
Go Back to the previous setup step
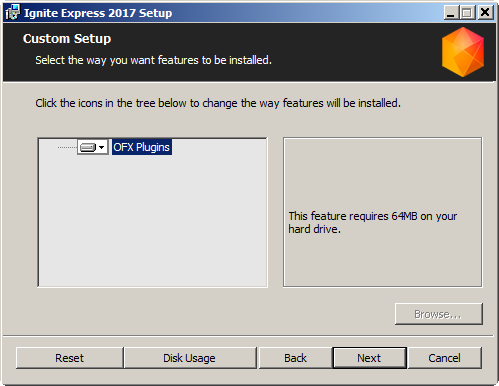[295, 358]
